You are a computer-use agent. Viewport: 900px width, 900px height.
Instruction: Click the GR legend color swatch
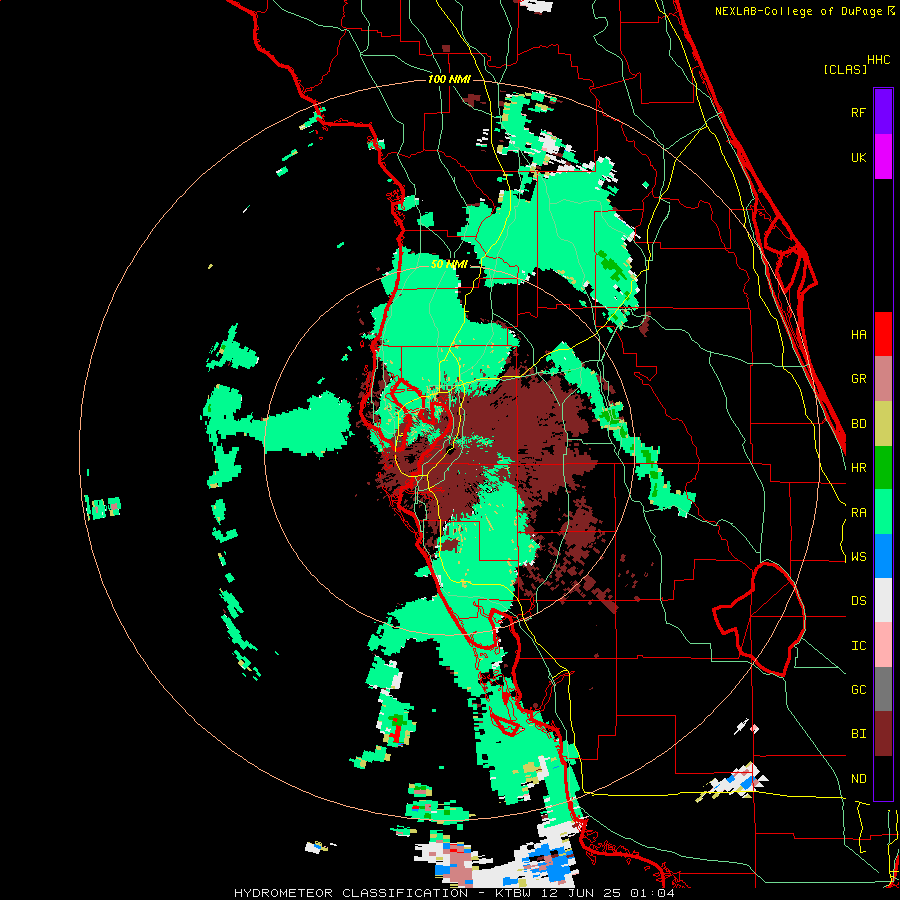point(883,379)
